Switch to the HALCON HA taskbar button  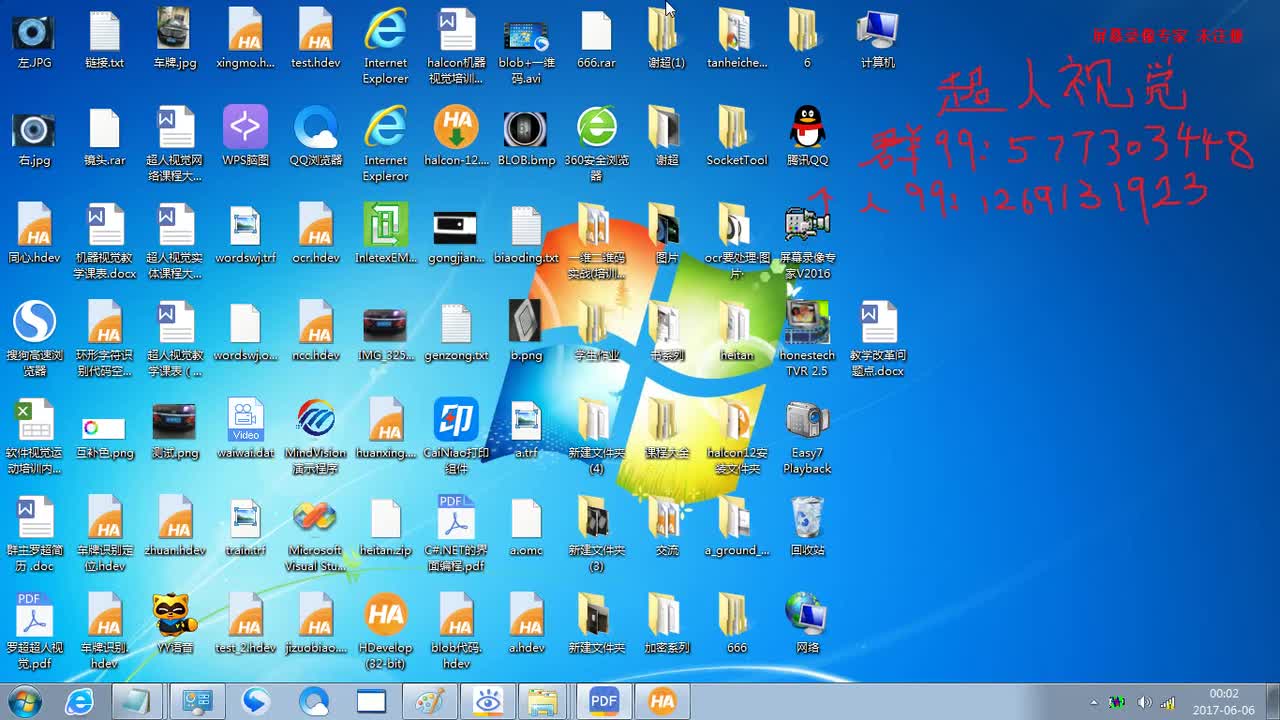tap(662, 702)
